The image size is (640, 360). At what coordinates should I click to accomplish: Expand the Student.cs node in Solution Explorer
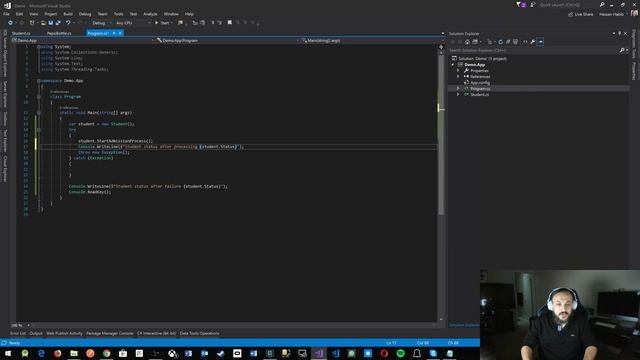coord(458,94)
